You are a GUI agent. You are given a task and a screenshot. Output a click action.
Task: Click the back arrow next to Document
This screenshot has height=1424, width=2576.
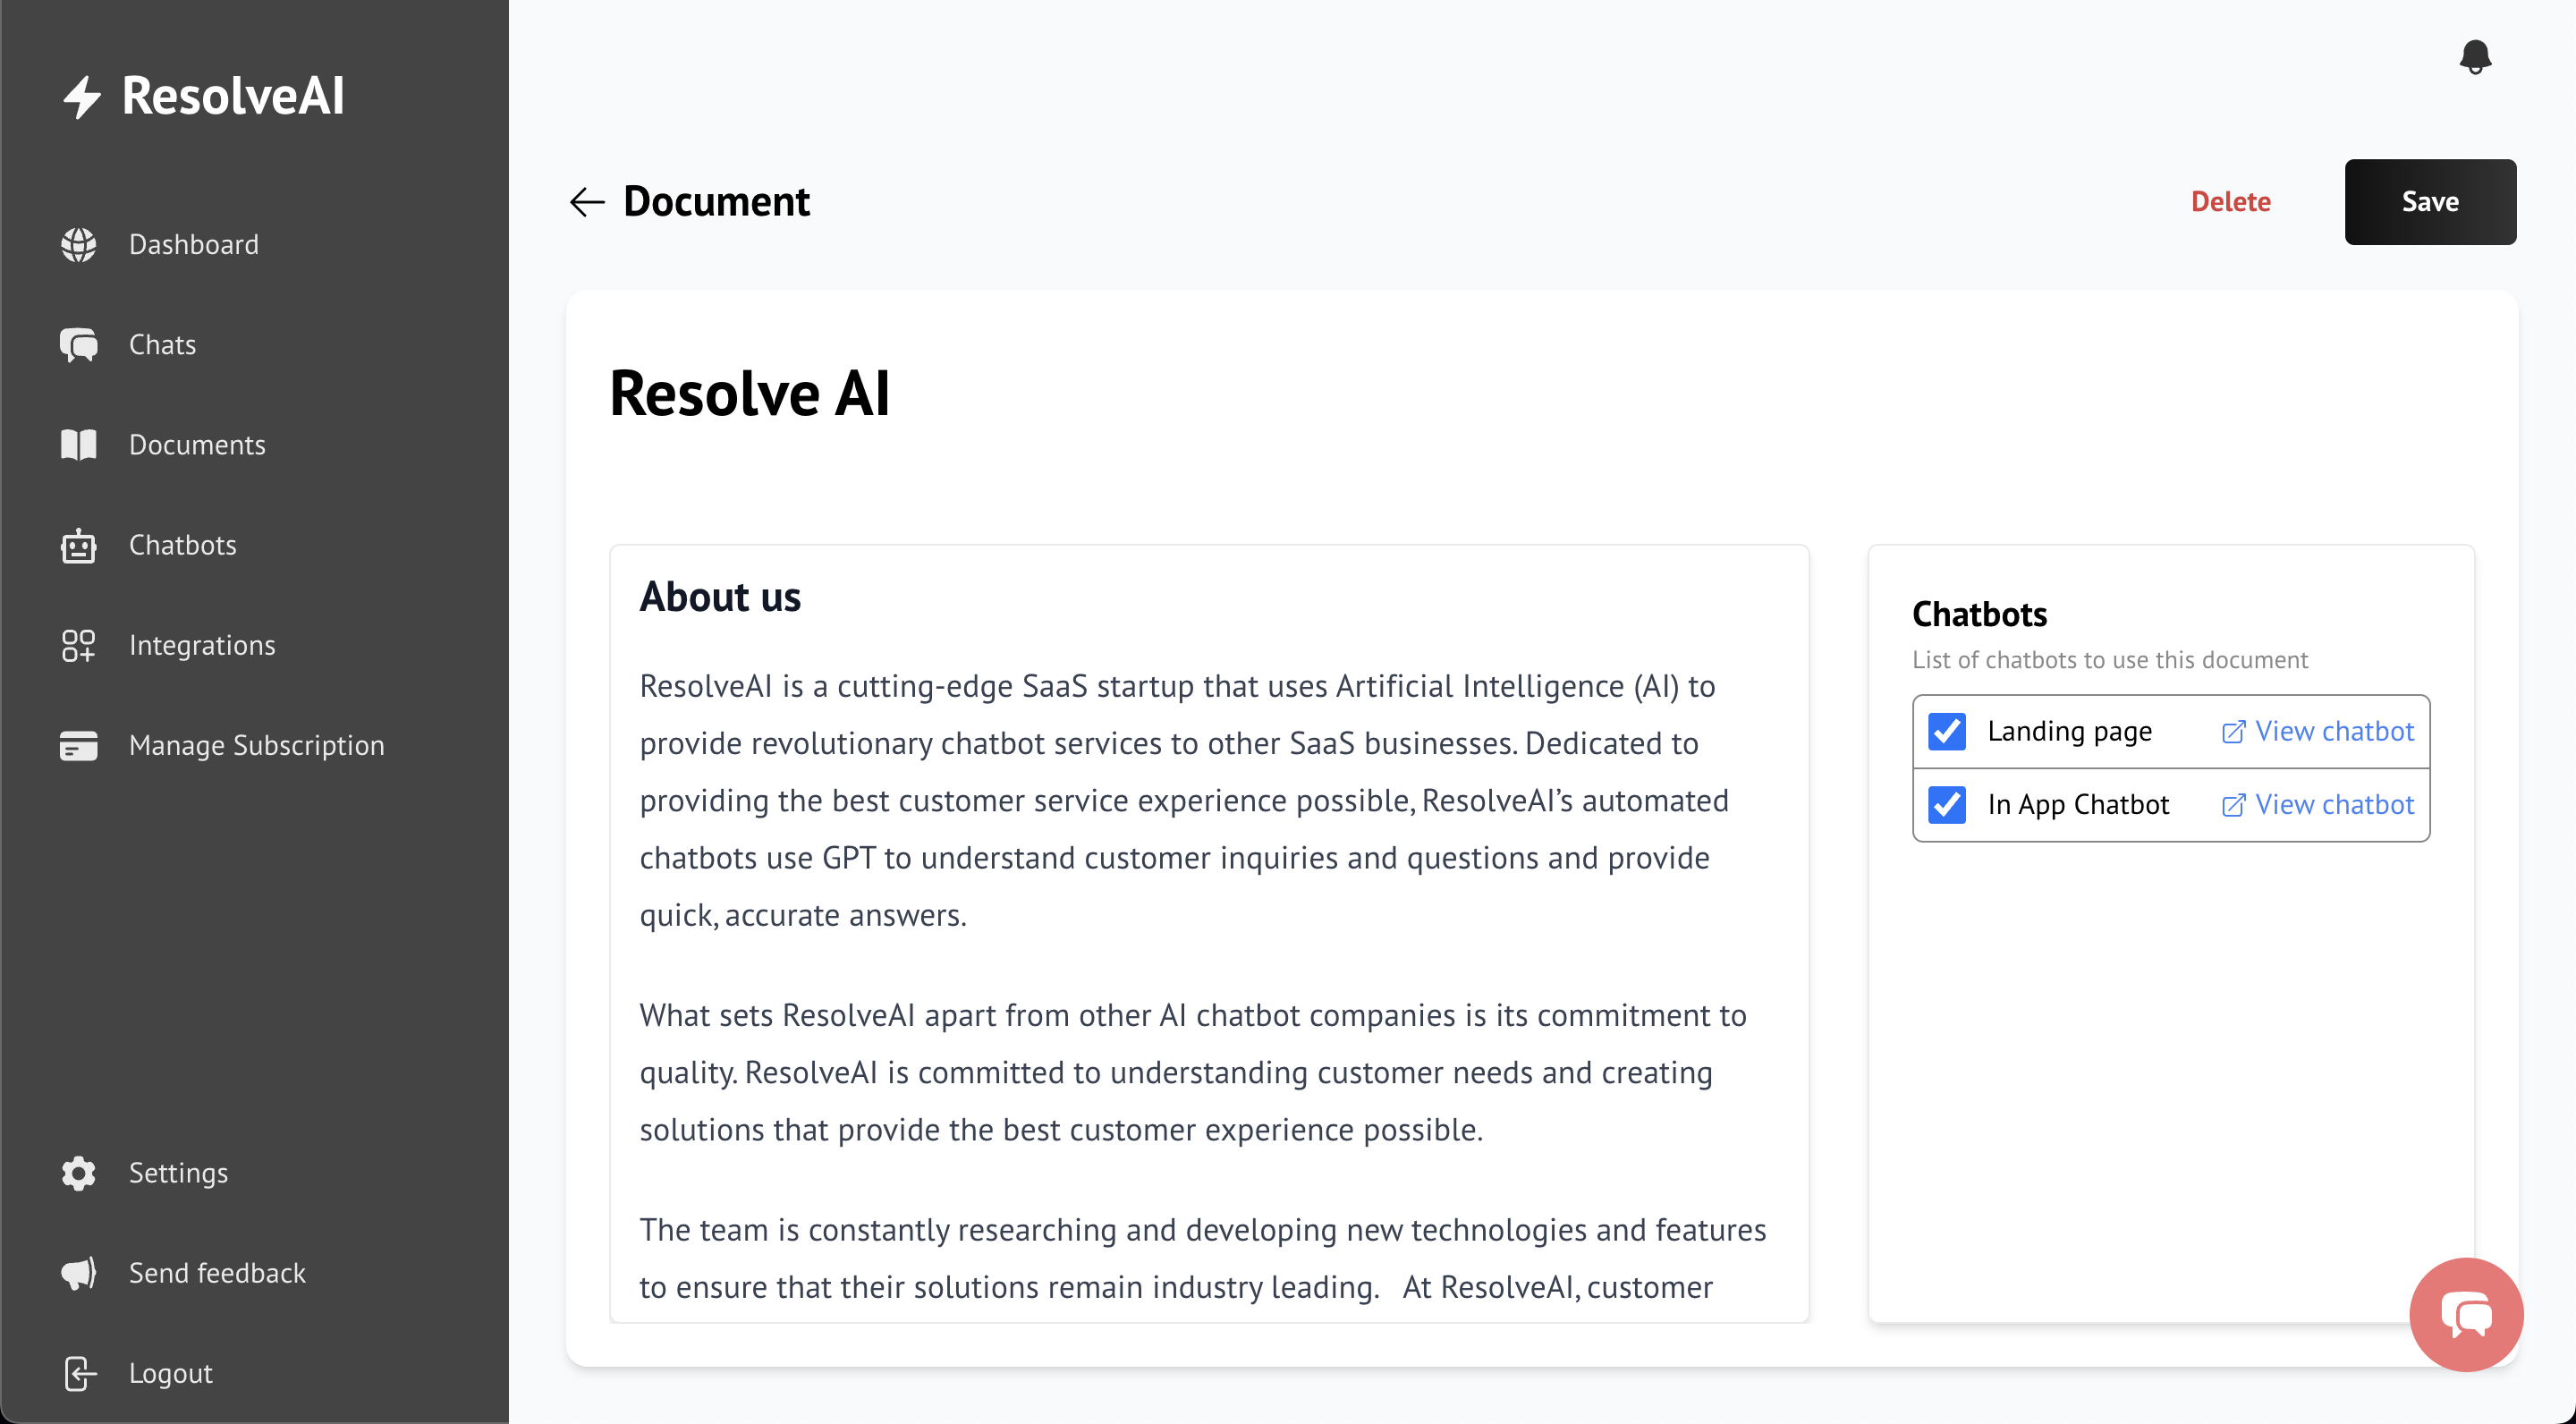pyautogui.click(x=587, y=202)
